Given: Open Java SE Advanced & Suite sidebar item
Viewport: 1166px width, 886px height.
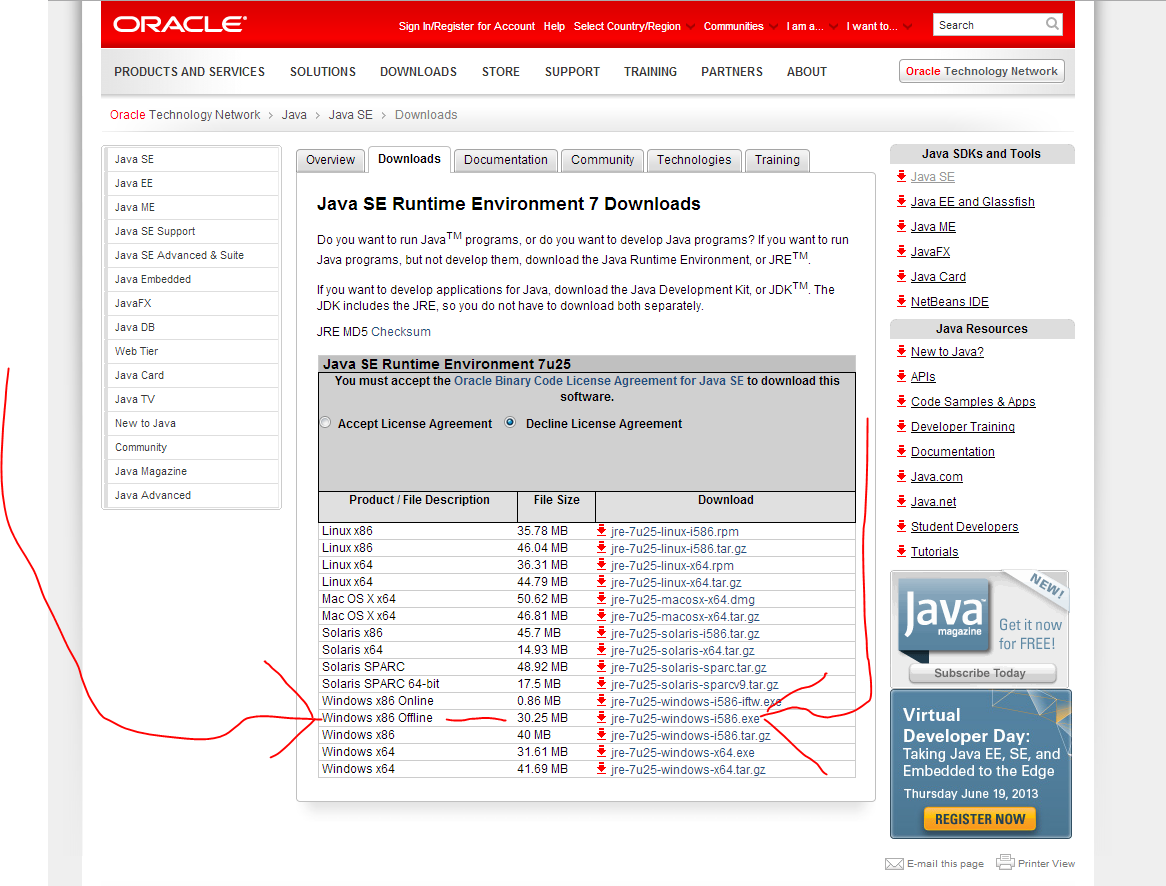Looking at the screenshot, I should coord(192,255).
